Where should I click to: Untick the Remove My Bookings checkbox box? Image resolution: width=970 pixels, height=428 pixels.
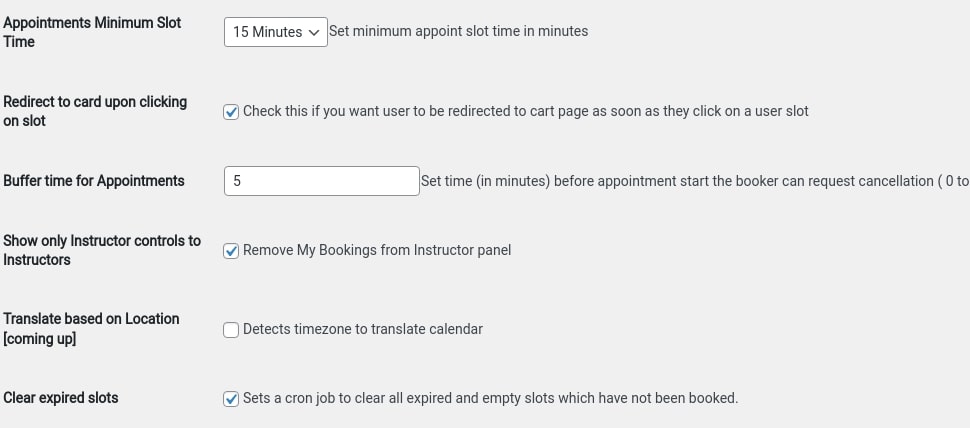tap(231, 251)
